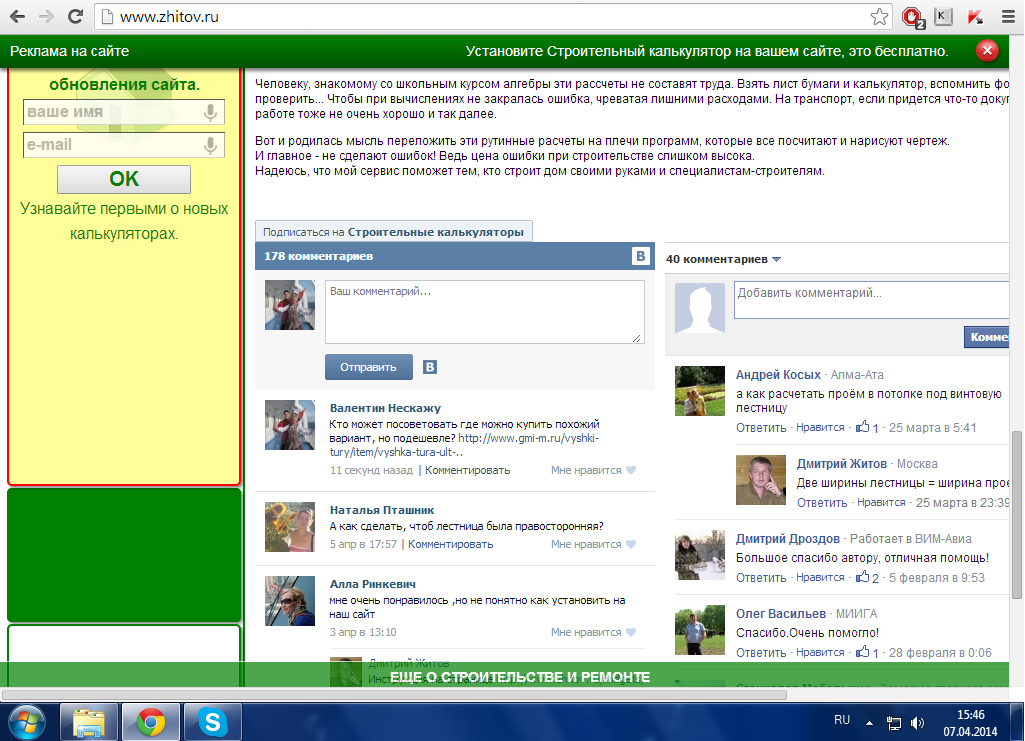1025x741 pixels.
Task: Click Реклама на сайте in the banner
Action: (x=69, y=51)
